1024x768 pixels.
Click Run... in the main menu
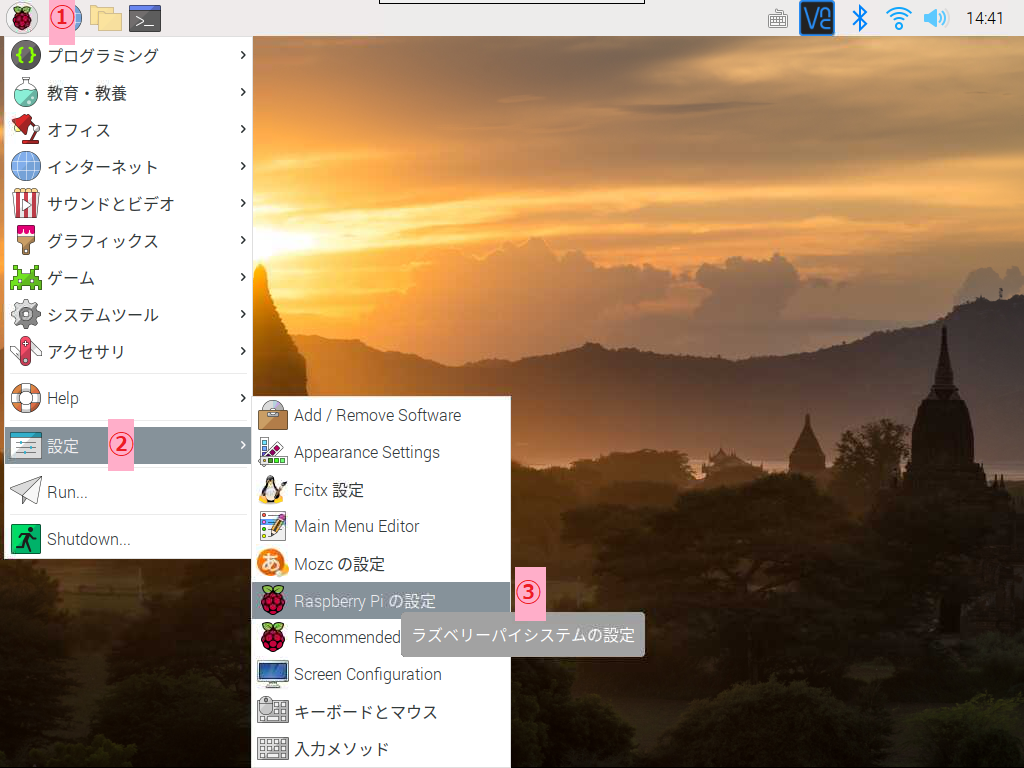click(67, 492)
